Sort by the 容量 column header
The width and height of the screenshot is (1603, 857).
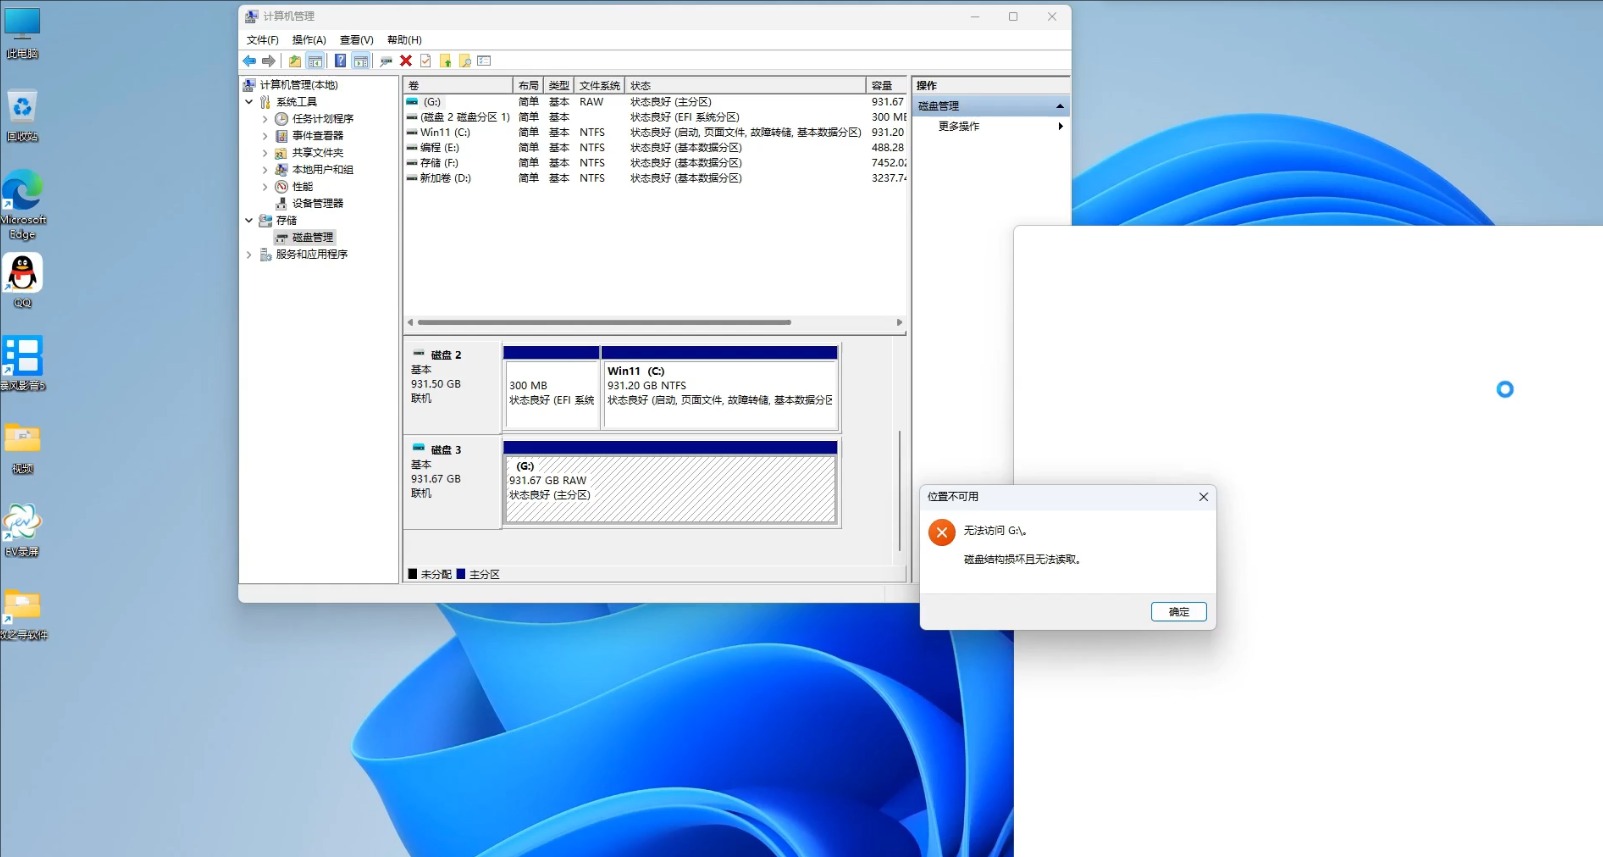click(887, 85)
